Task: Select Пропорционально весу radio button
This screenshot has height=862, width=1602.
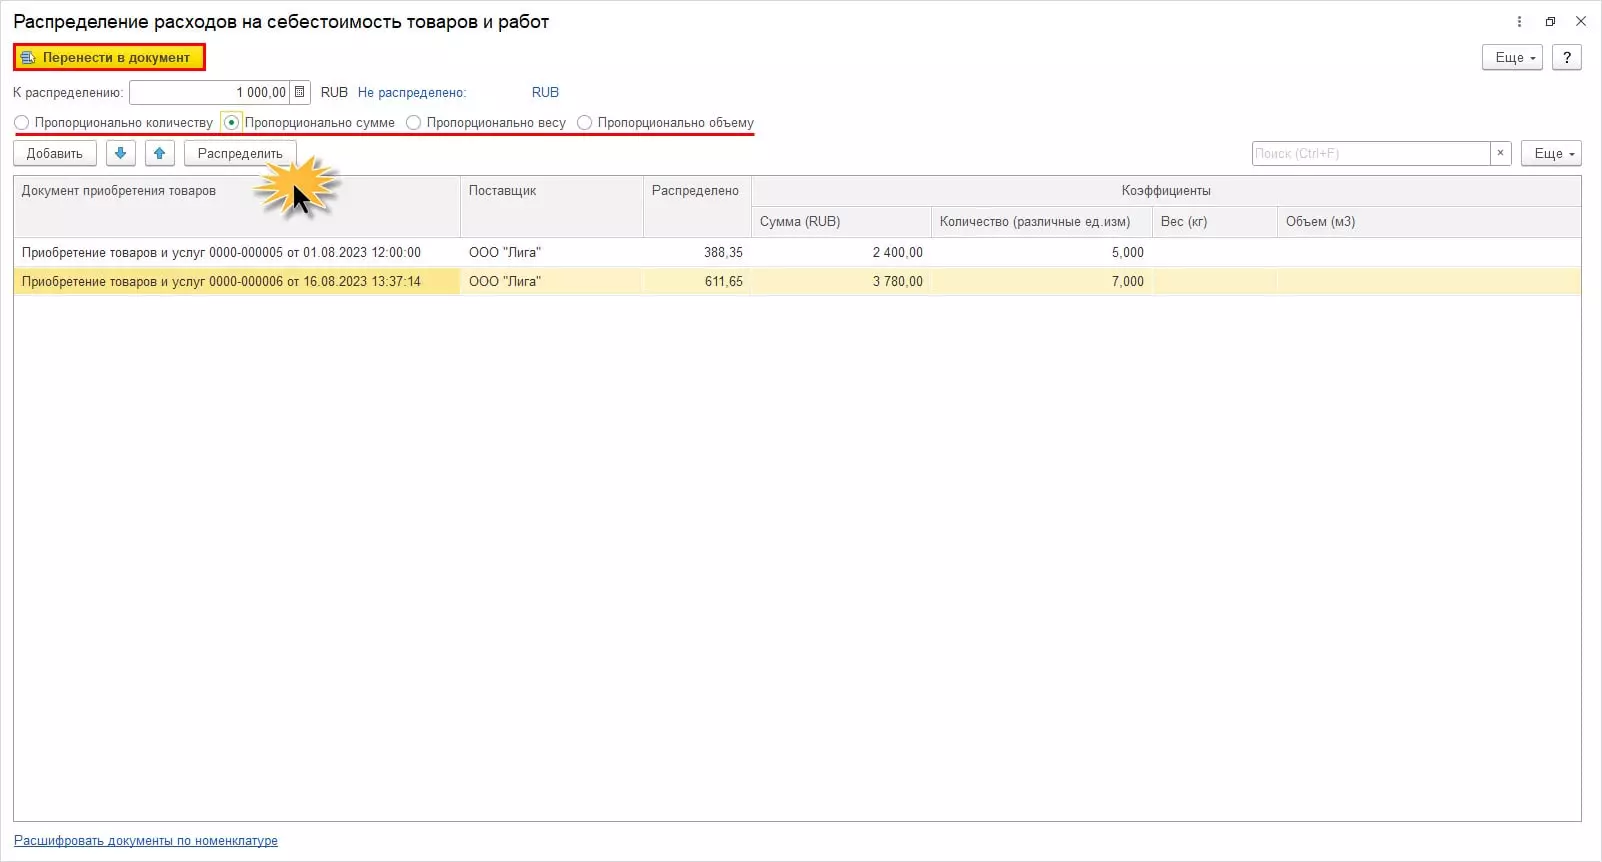Action: (413, 123)
